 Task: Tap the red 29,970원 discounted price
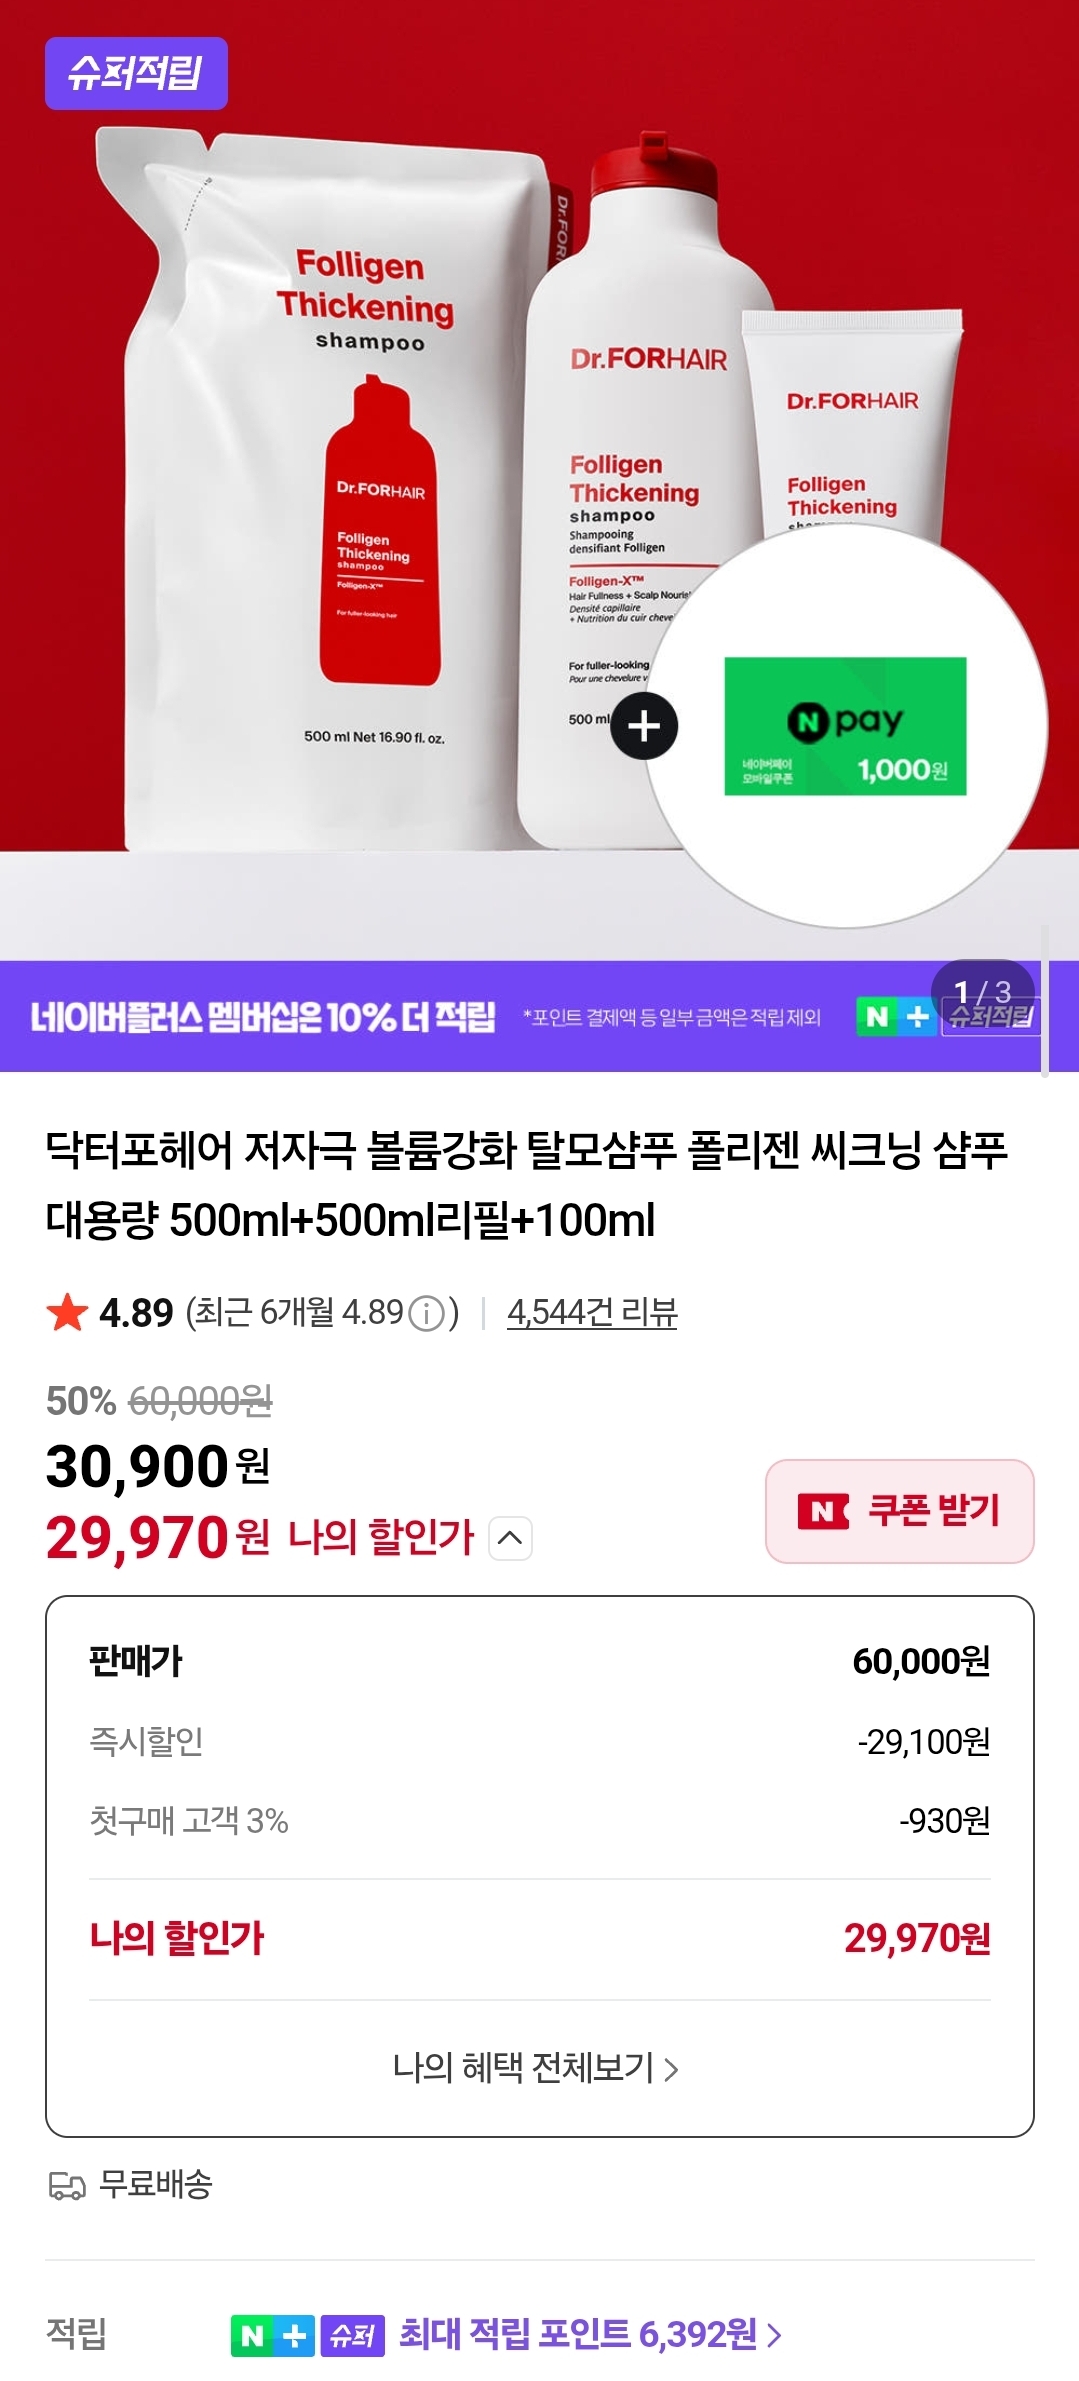[158, 1538]
